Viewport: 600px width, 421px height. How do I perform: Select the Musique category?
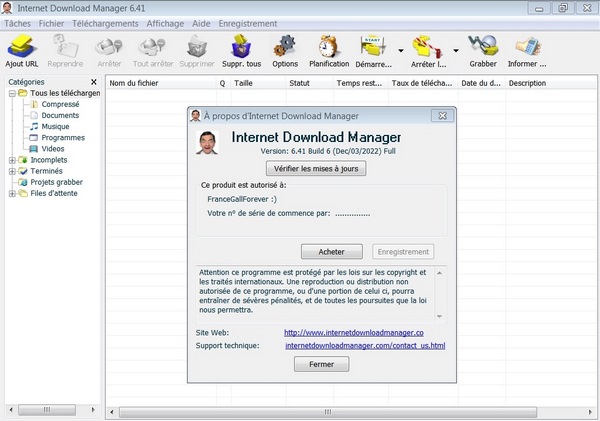(55, 126)
